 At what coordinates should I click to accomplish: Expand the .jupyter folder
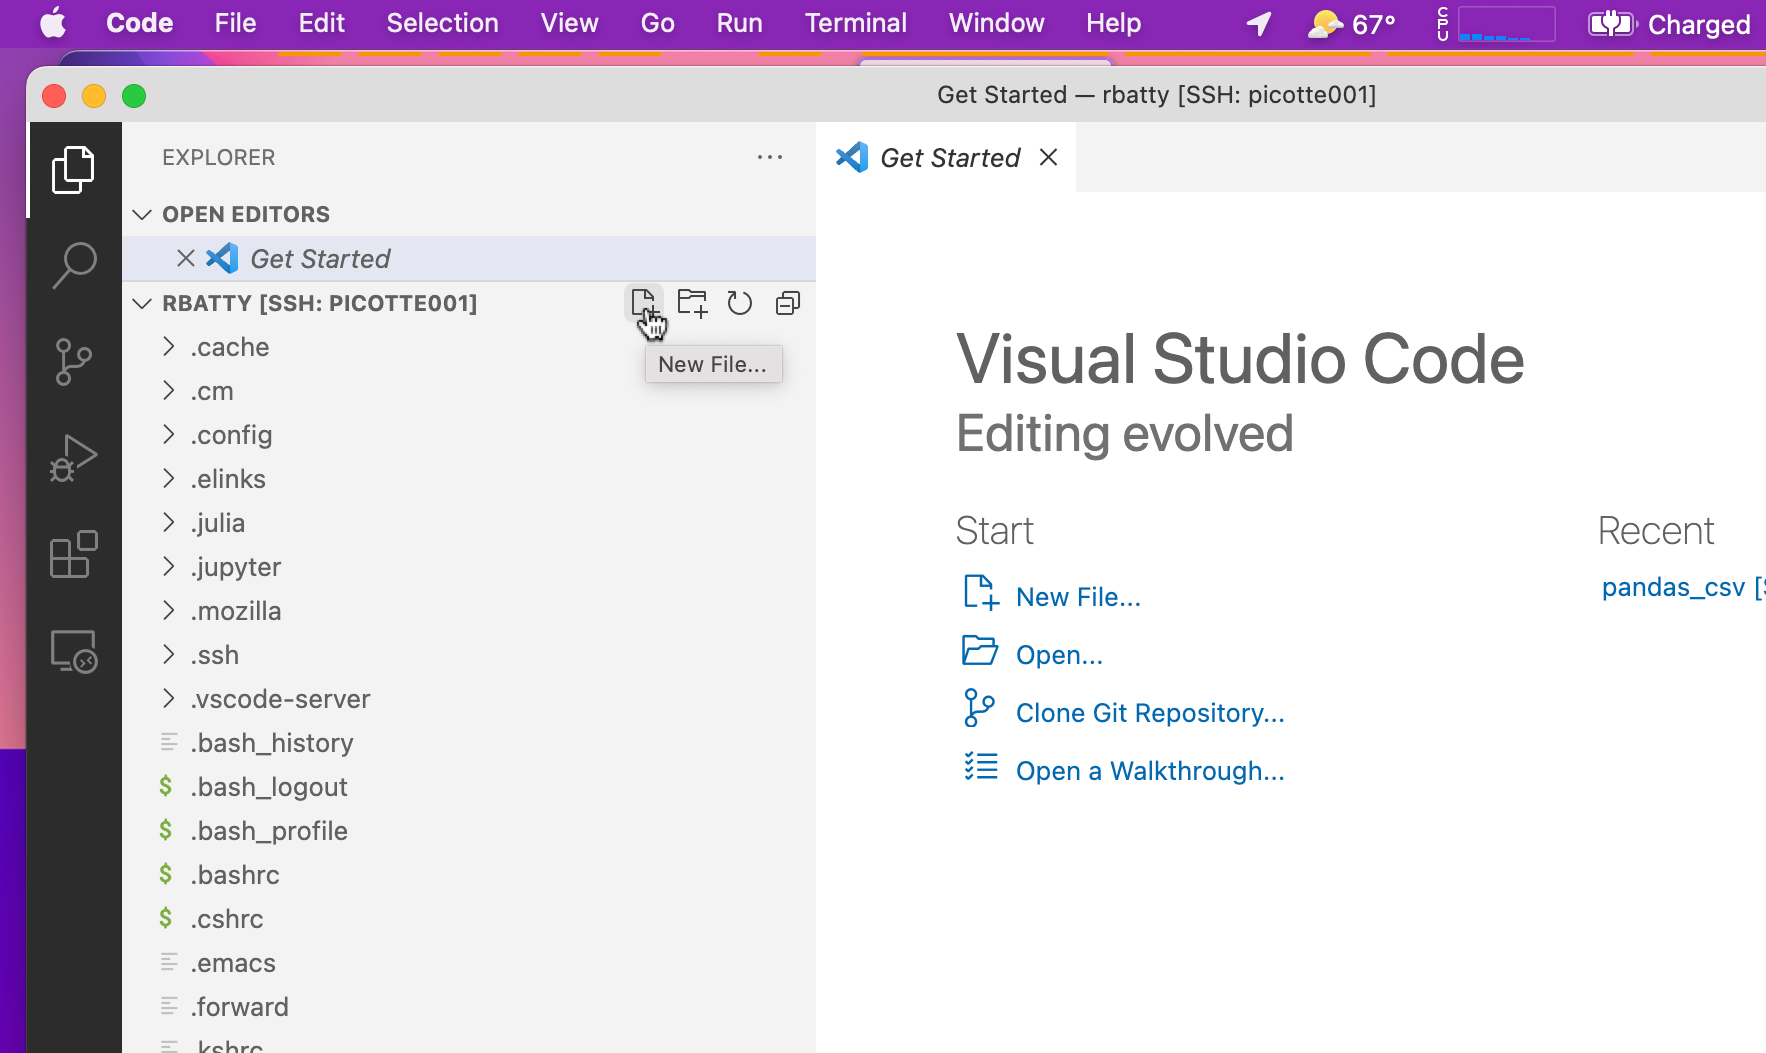[169, 567]
